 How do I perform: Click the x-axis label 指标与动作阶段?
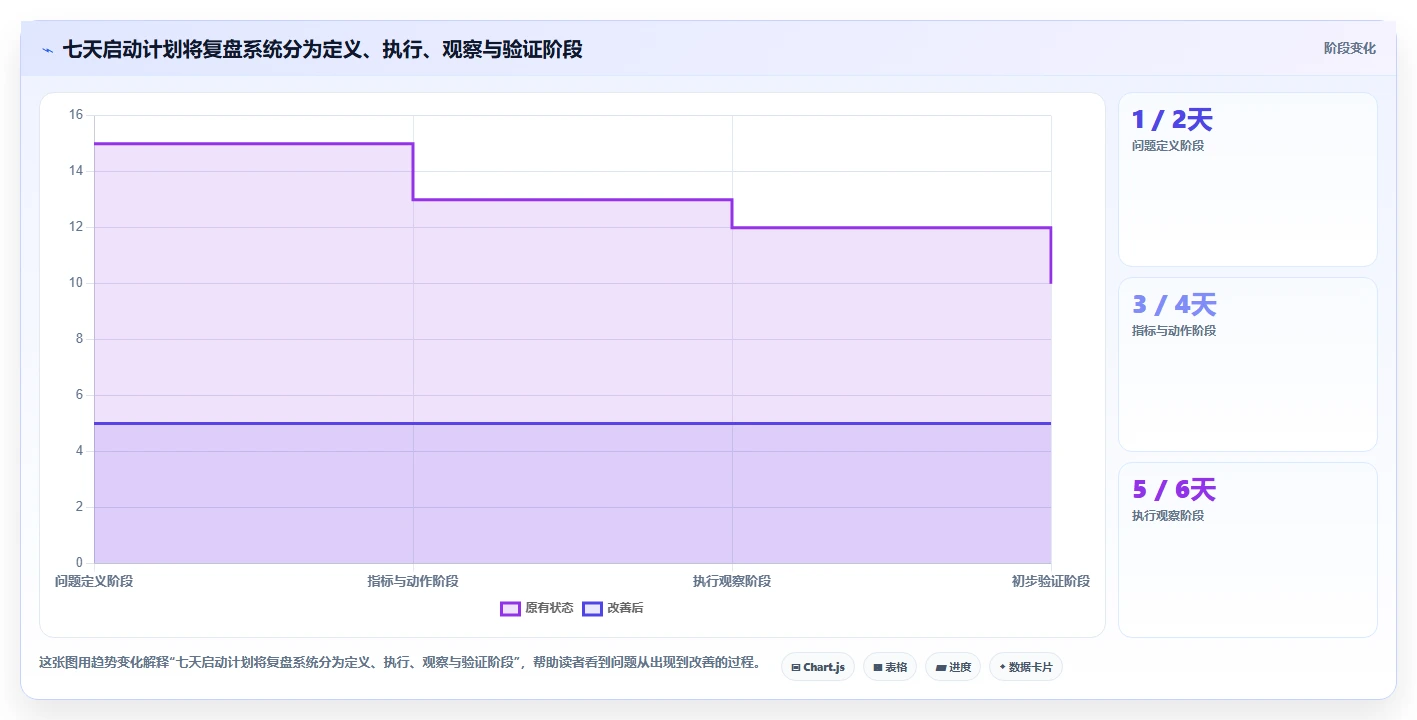coord(413,581)
